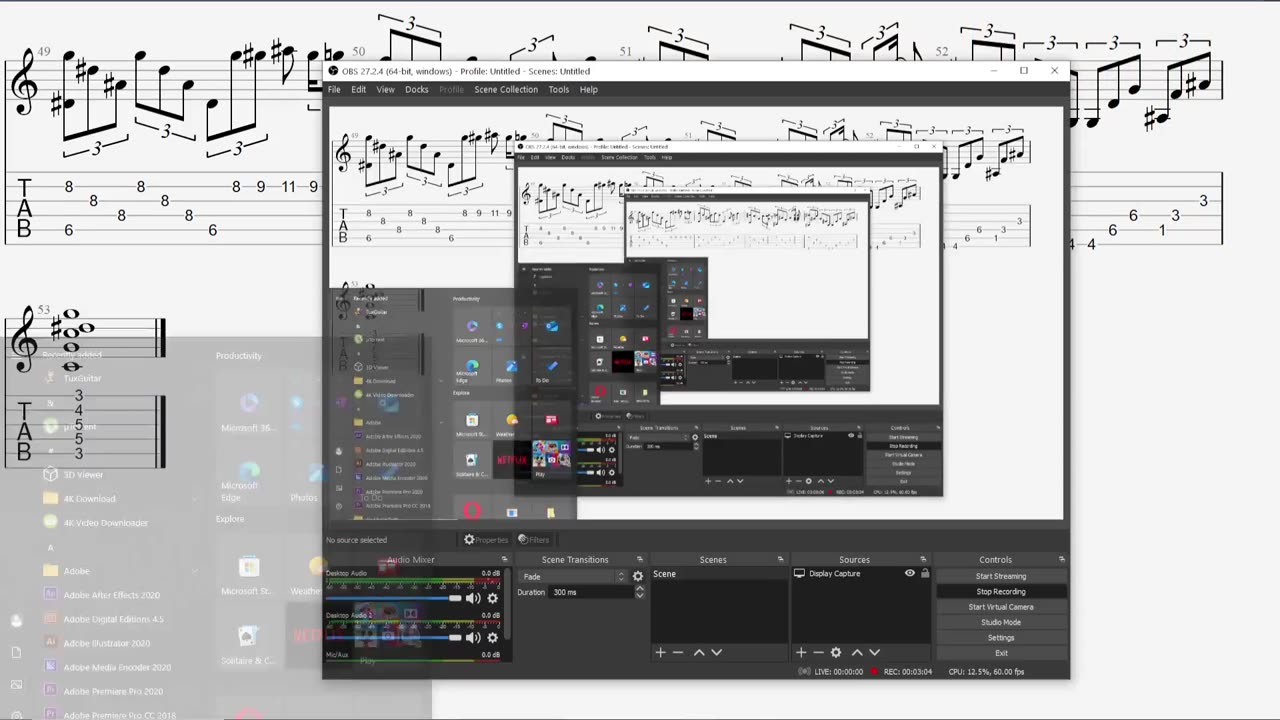Open the Edit menu

pos(358,90)
